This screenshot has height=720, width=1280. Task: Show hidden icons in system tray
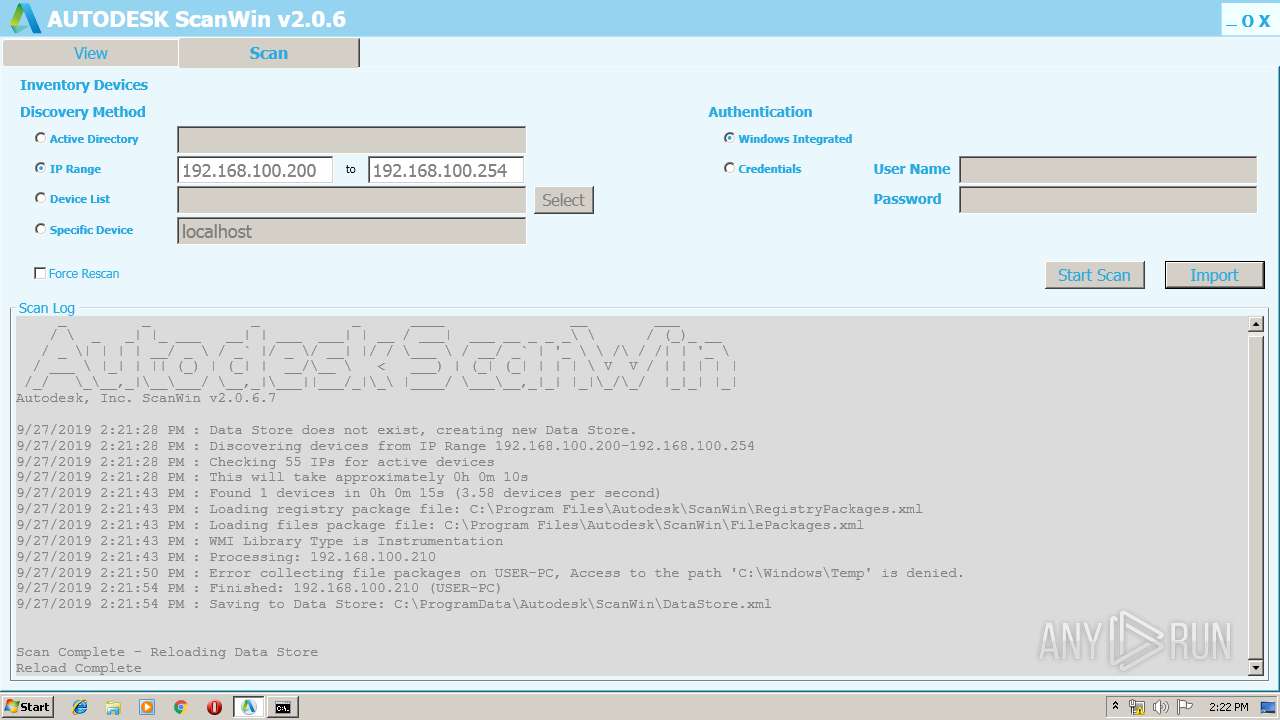point(1115,707)
